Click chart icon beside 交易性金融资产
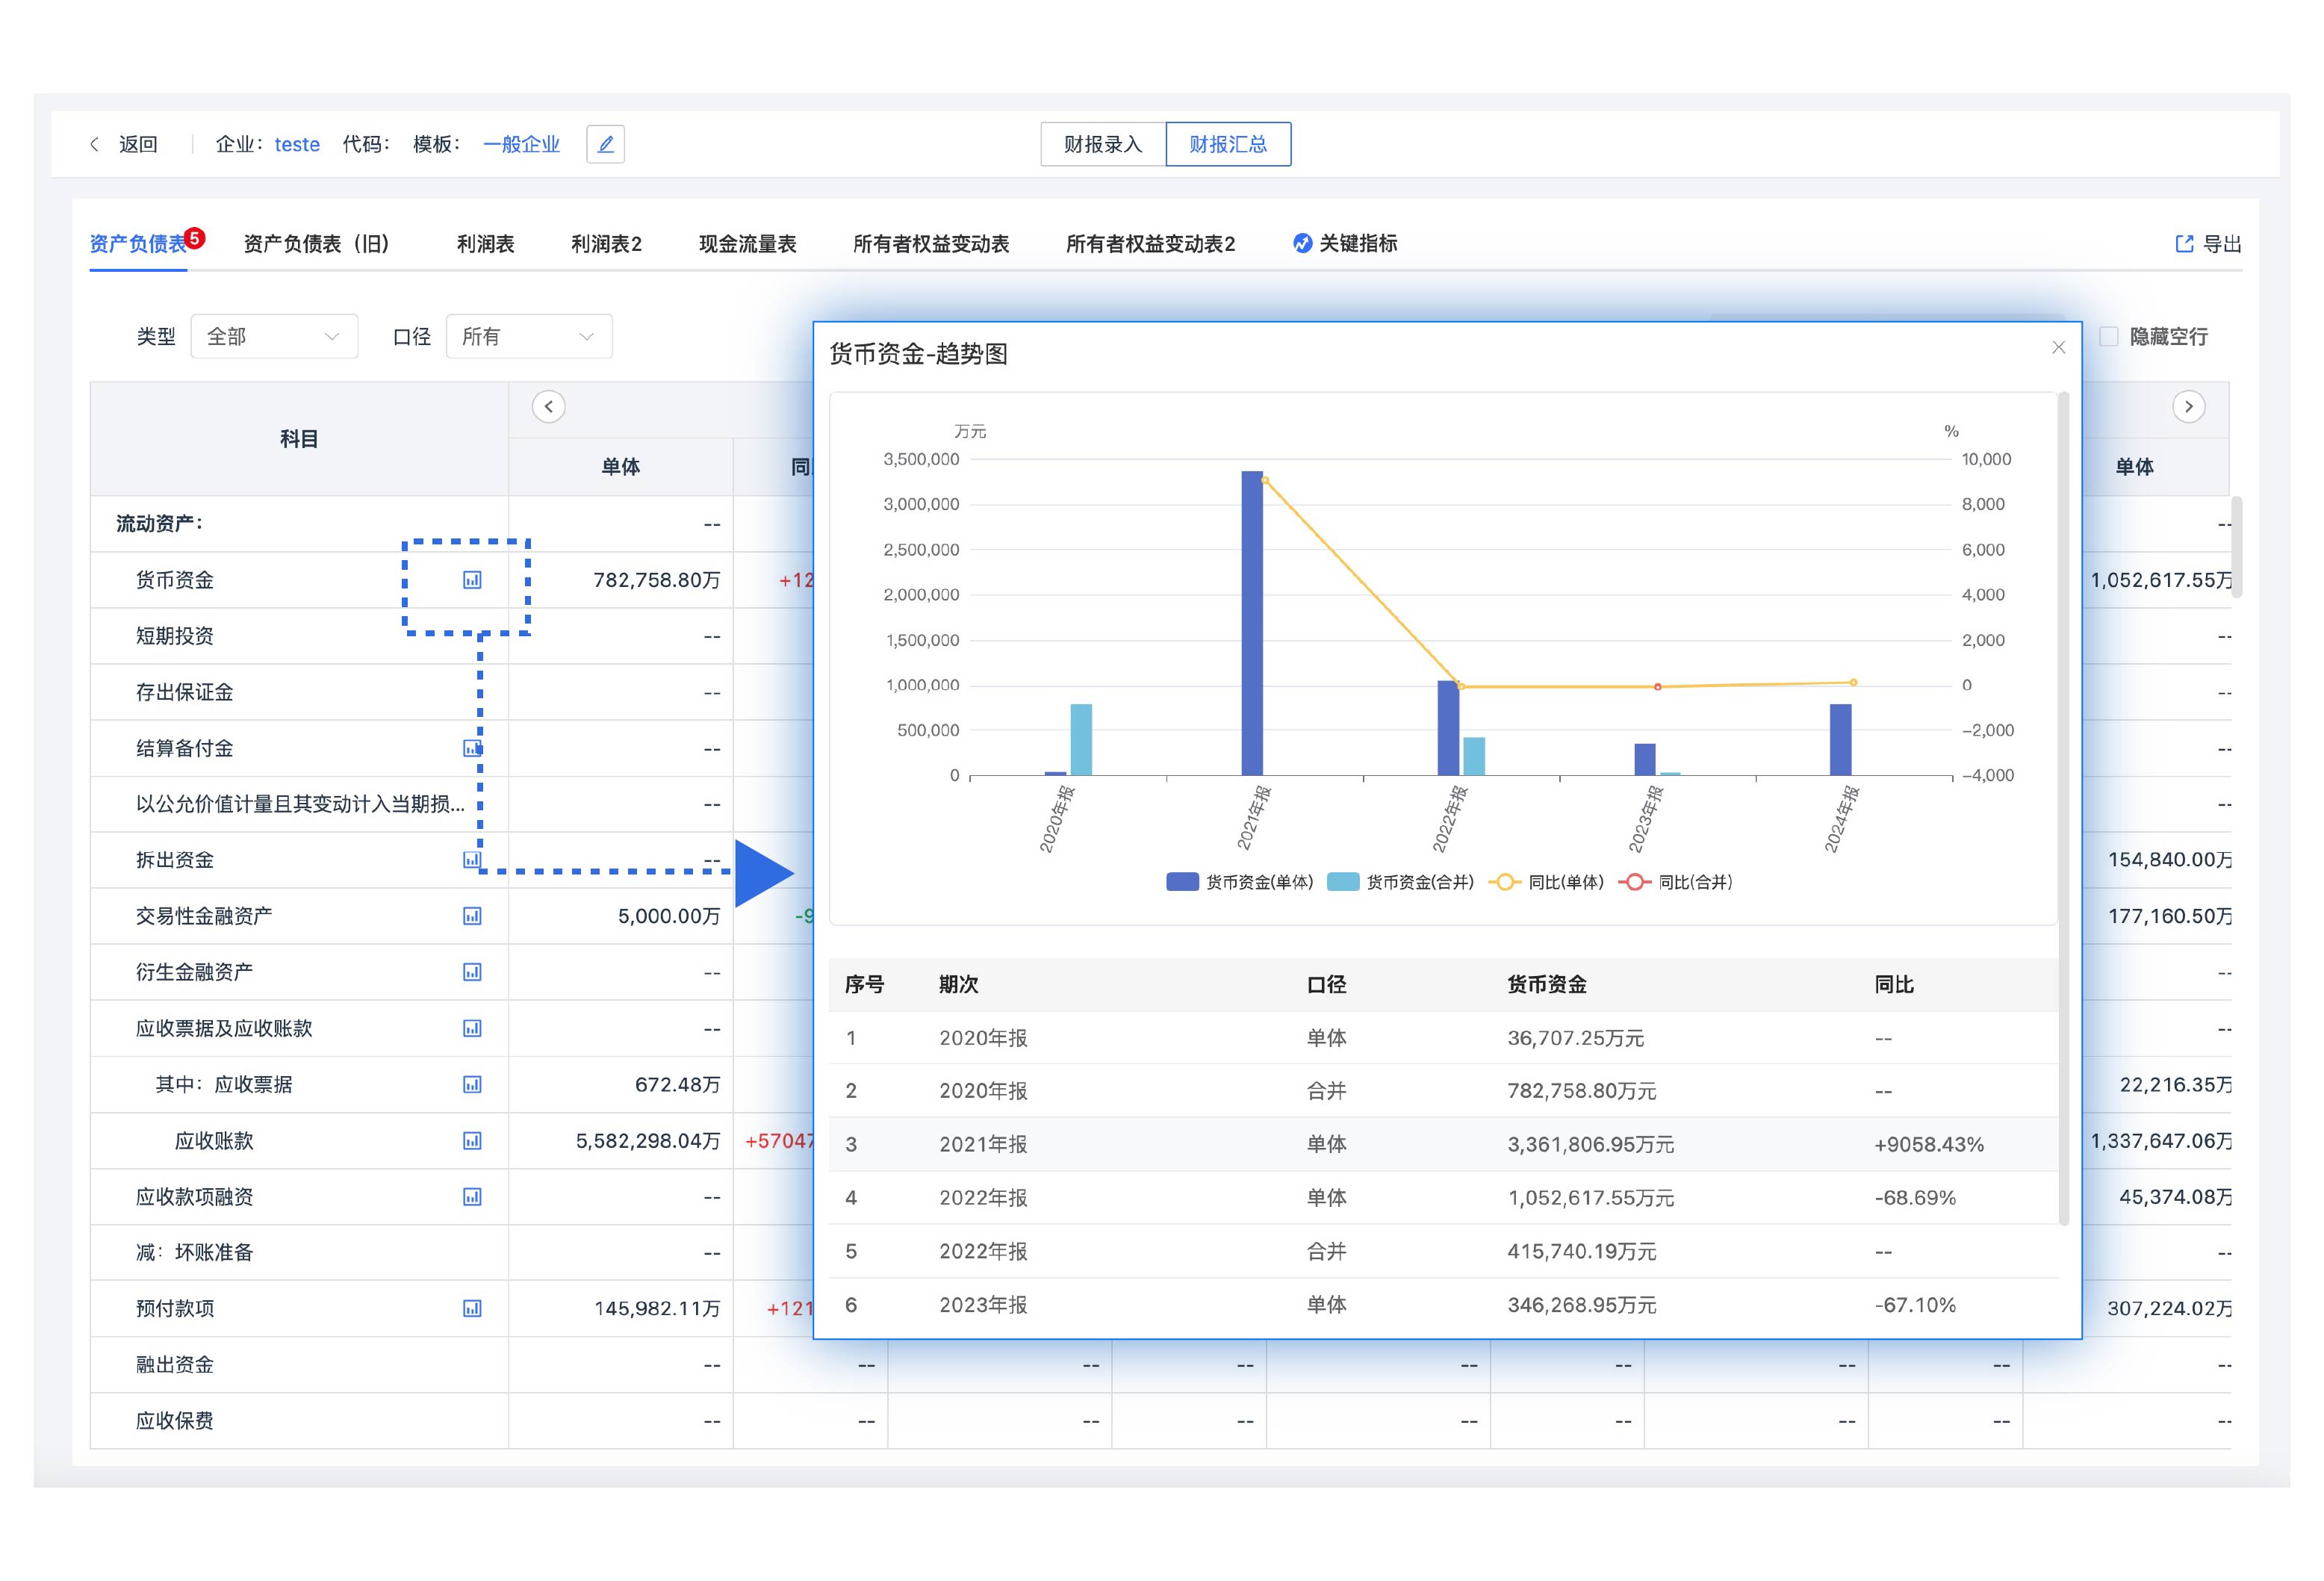 pos(472,916)
